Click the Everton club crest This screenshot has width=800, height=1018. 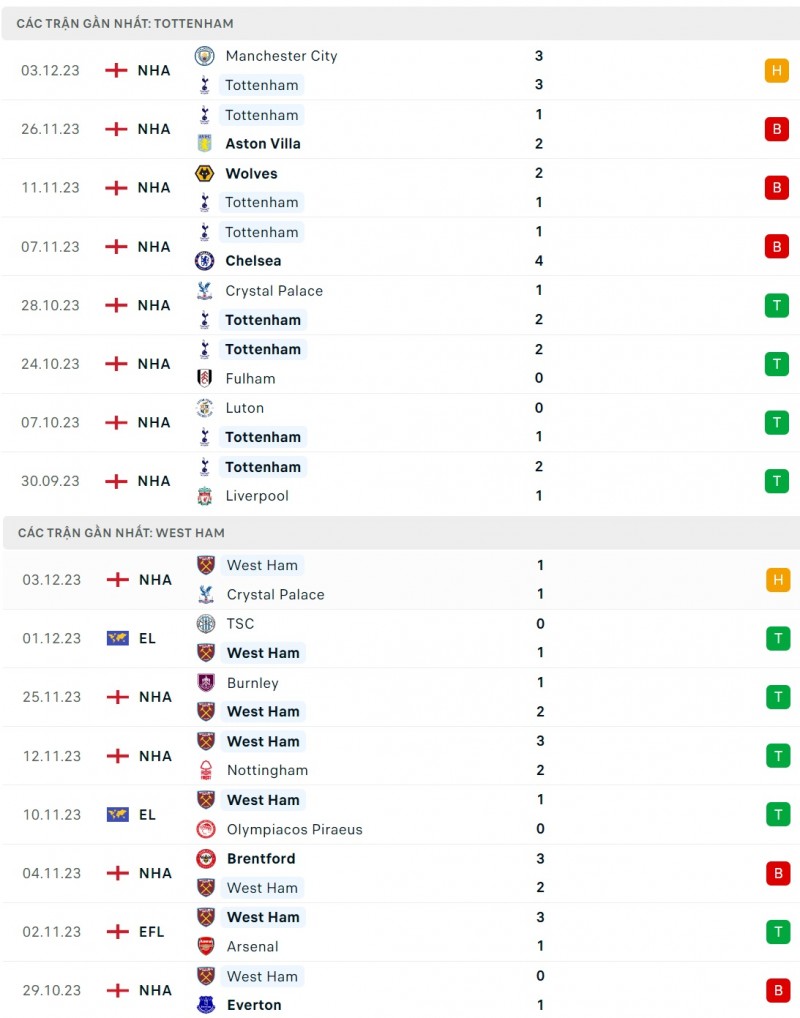205,1005
